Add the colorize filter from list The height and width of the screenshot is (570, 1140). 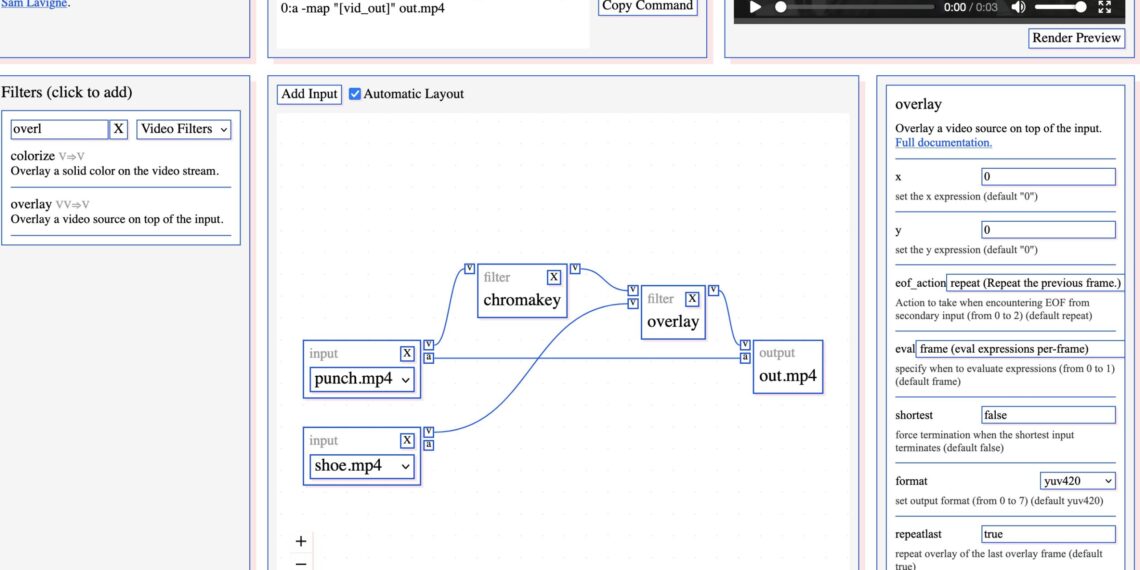point(31,156)
